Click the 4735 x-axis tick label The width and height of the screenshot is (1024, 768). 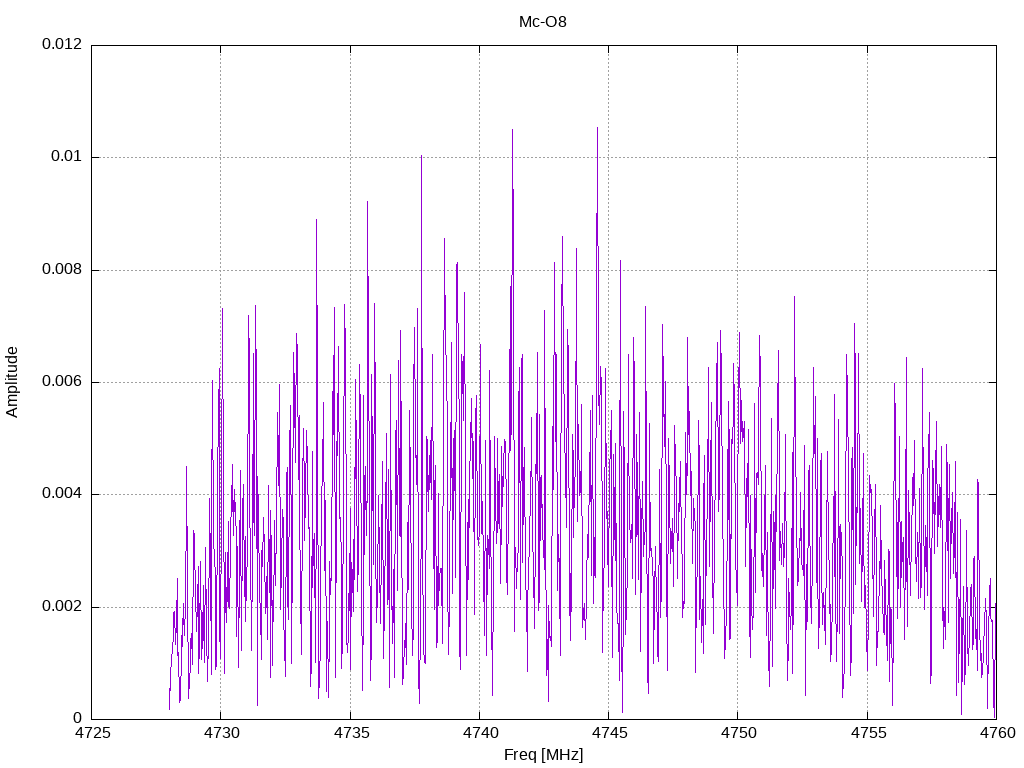pos(351,733)
